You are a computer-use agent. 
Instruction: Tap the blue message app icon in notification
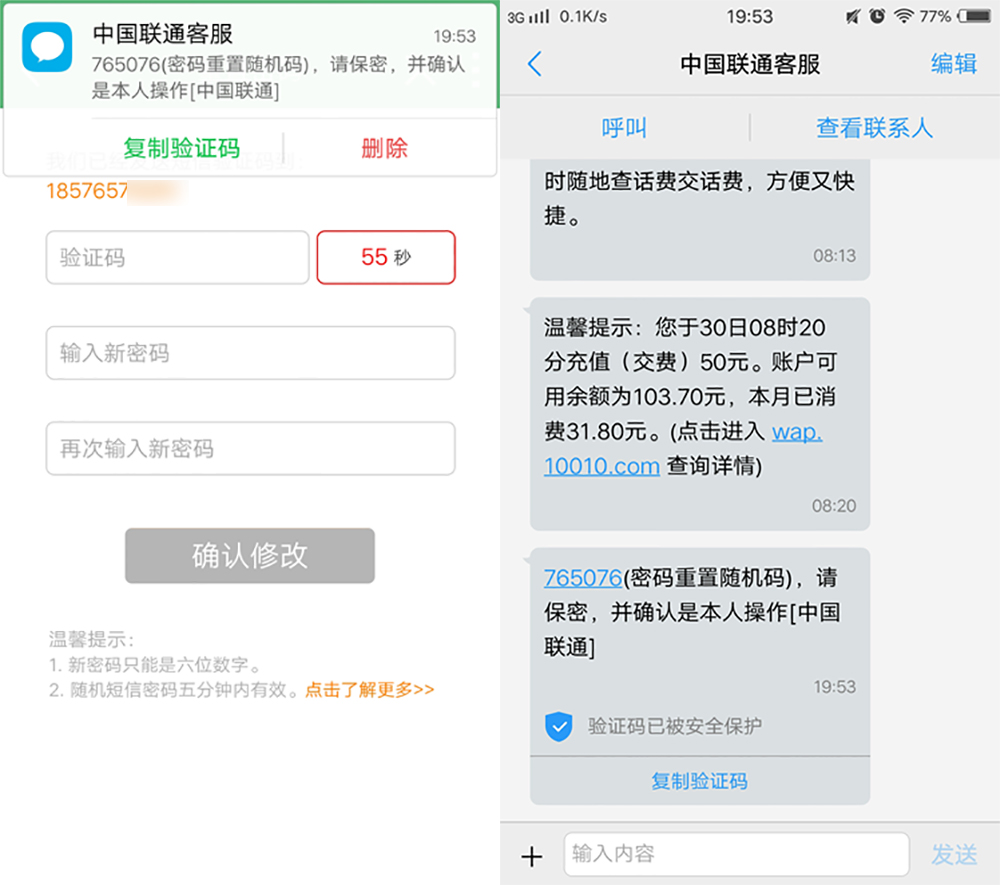click(47, 47)
